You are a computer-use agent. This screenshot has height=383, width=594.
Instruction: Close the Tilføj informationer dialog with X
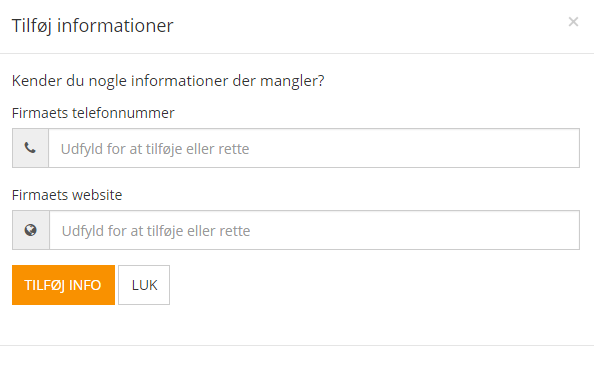[573, 22]
